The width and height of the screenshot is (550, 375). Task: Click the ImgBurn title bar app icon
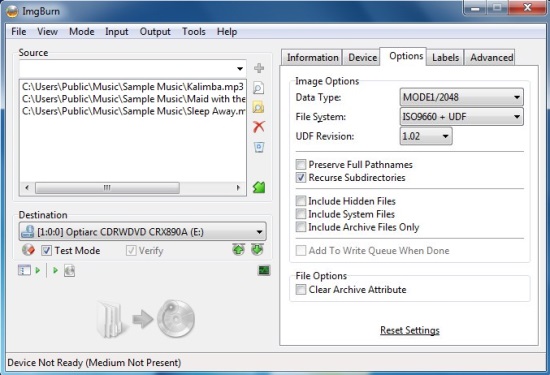point(12,12)
